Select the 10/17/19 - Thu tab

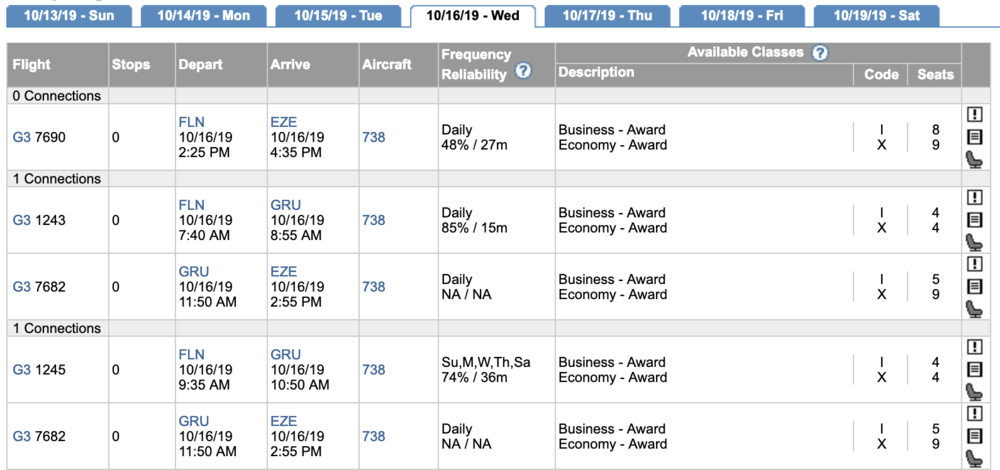(x=607, y=16)
